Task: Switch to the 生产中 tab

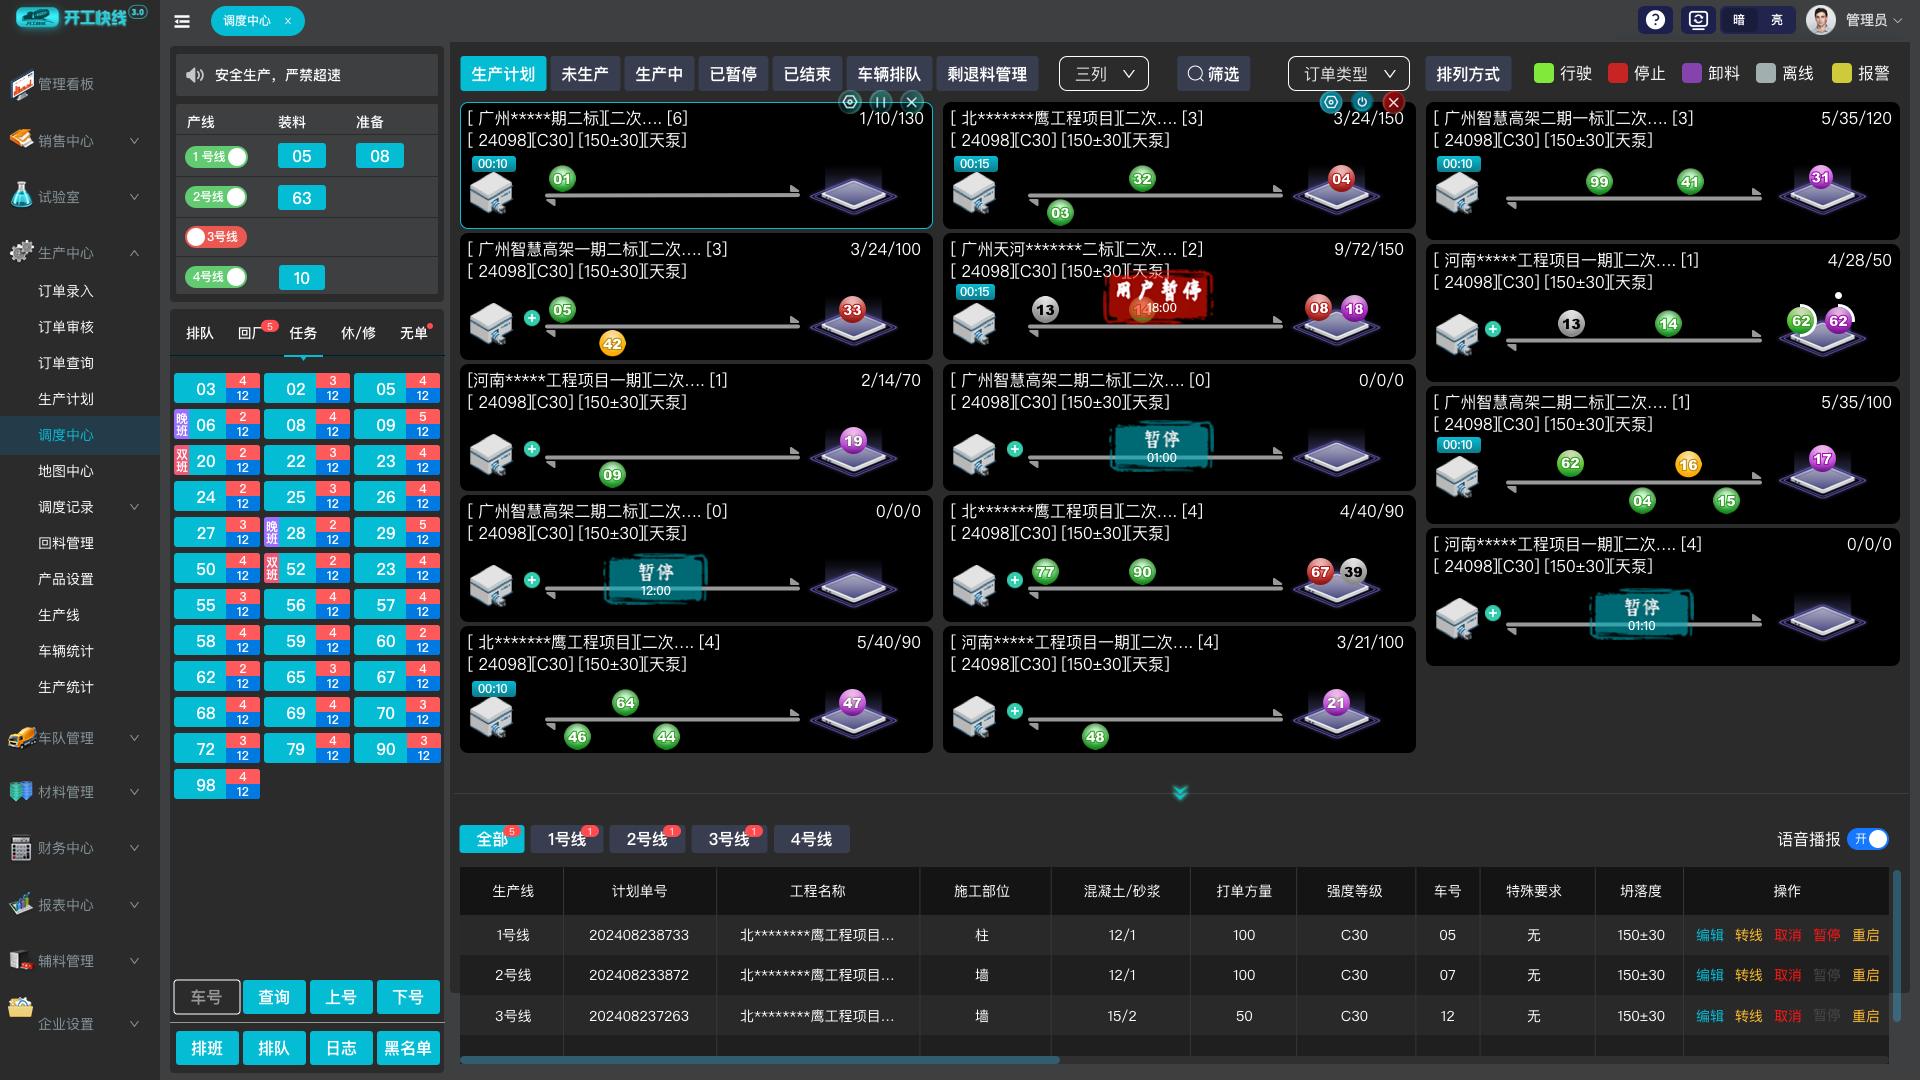Action: click(659, 74)
